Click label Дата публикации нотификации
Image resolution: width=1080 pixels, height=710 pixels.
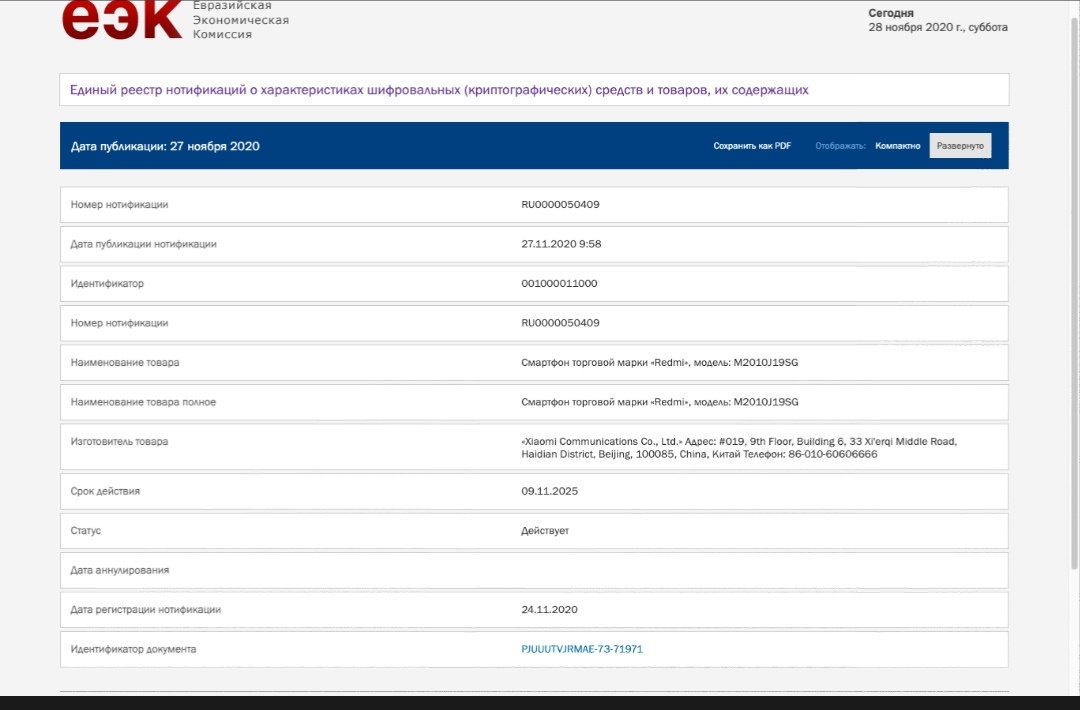(143, 244)
